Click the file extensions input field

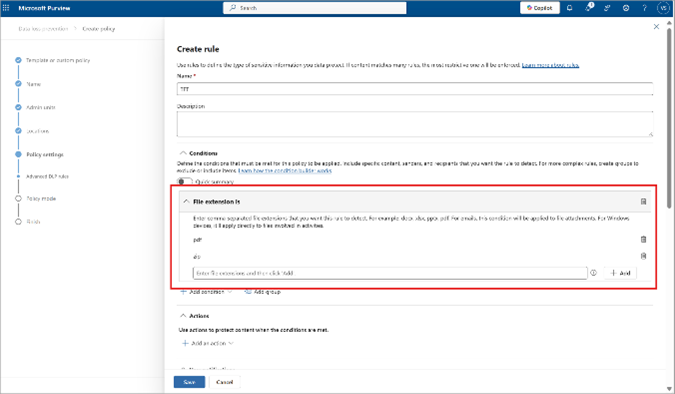tap(390, 273)
